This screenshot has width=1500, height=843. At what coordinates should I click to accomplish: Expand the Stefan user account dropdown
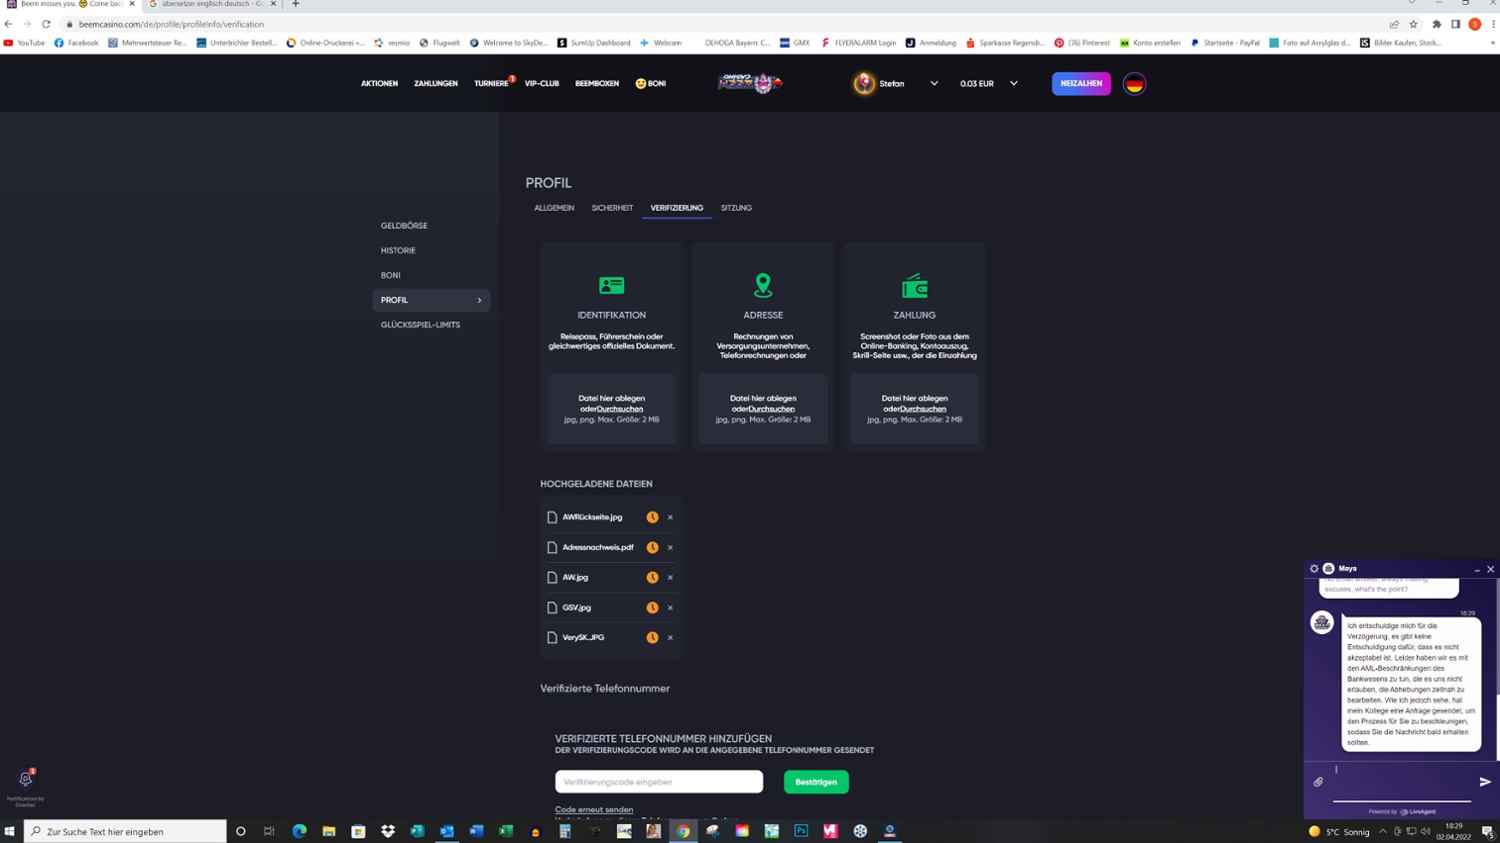(x=934, y=84)
